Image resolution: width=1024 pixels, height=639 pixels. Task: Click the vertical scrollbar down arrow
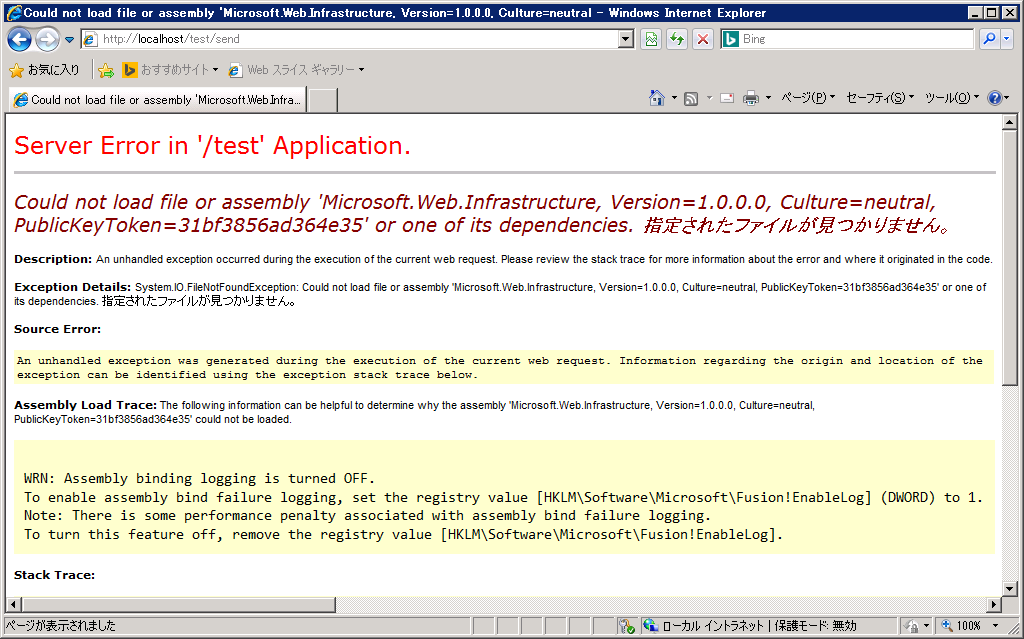point(1009,589)
